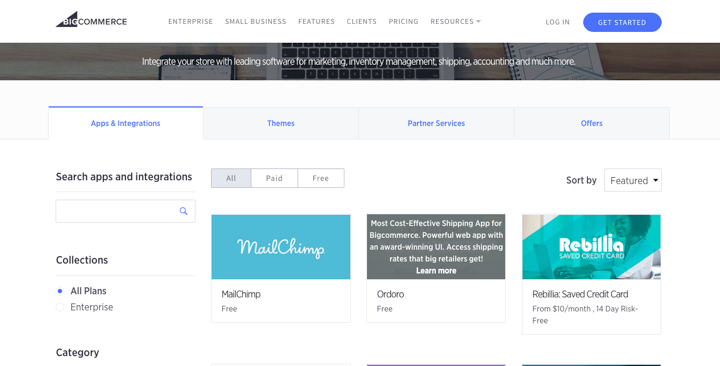Viewport: 720px width, 366px height.
Task: Go to Features page
Action: [316, 22]
